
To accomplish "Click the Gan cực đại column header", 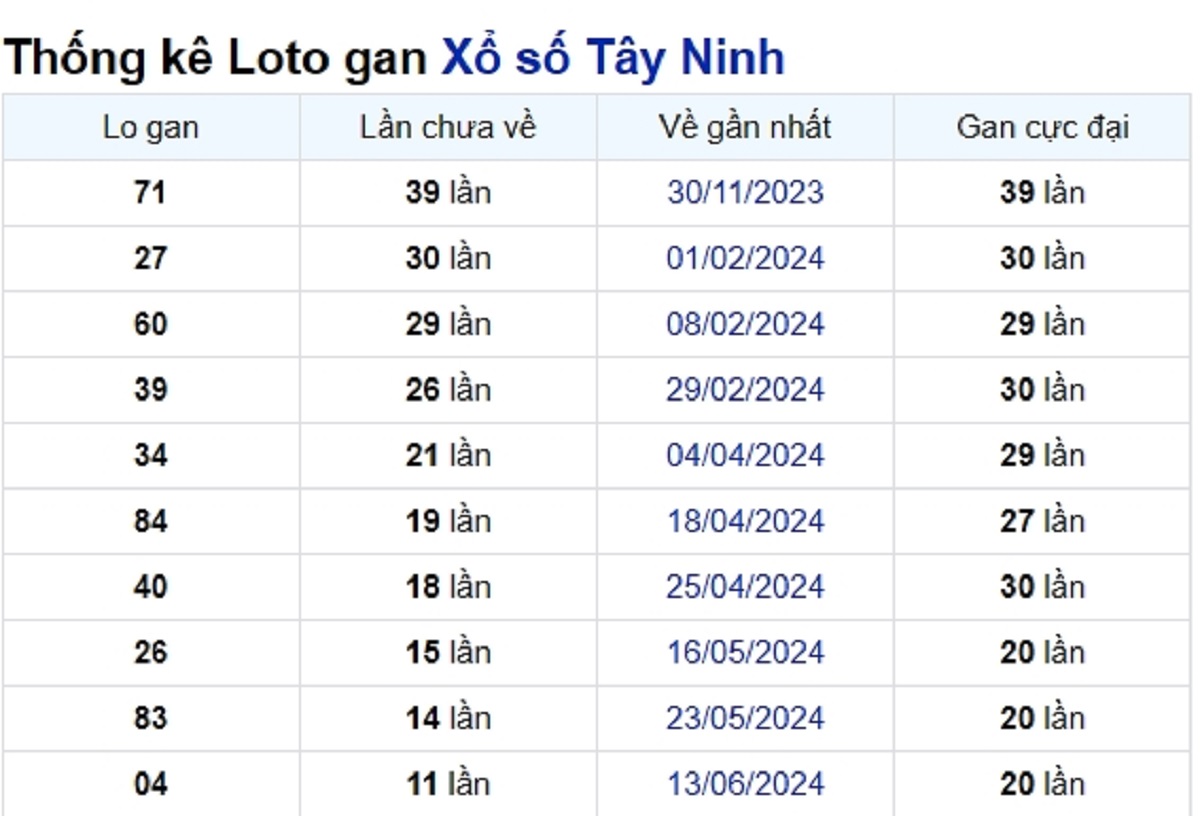I will 1043,127.
